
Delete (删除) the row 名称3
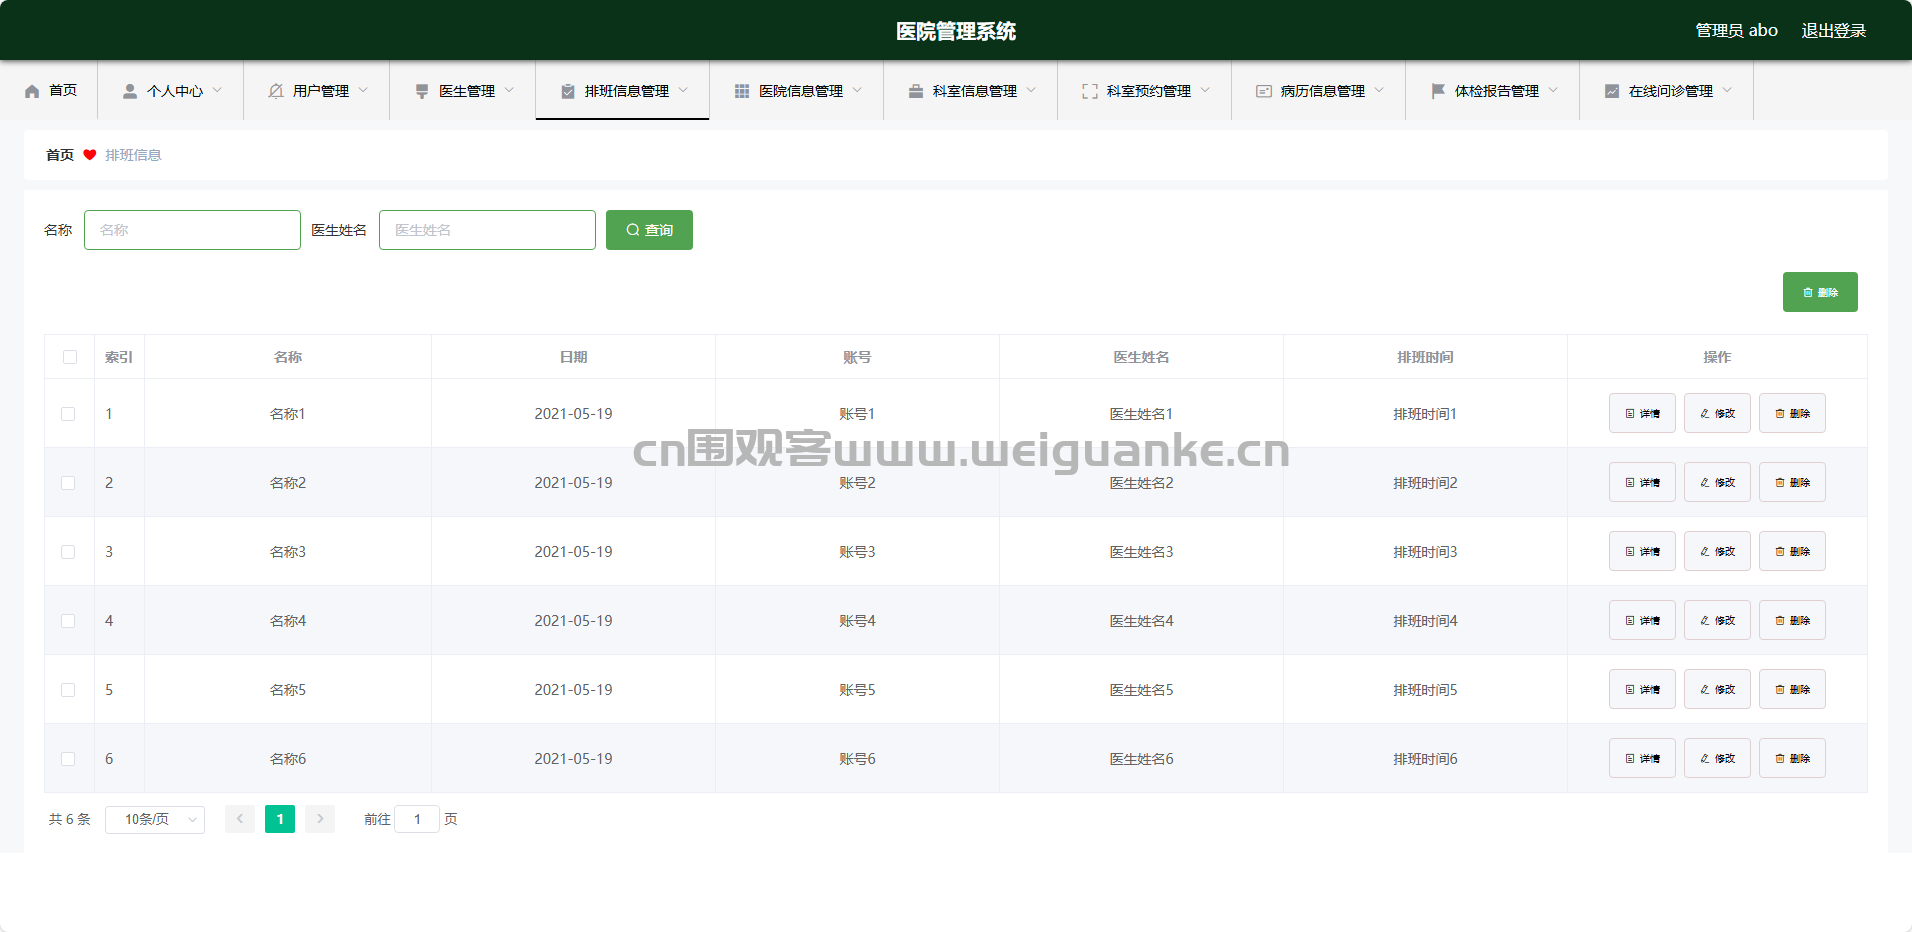tap(1792, 551)
